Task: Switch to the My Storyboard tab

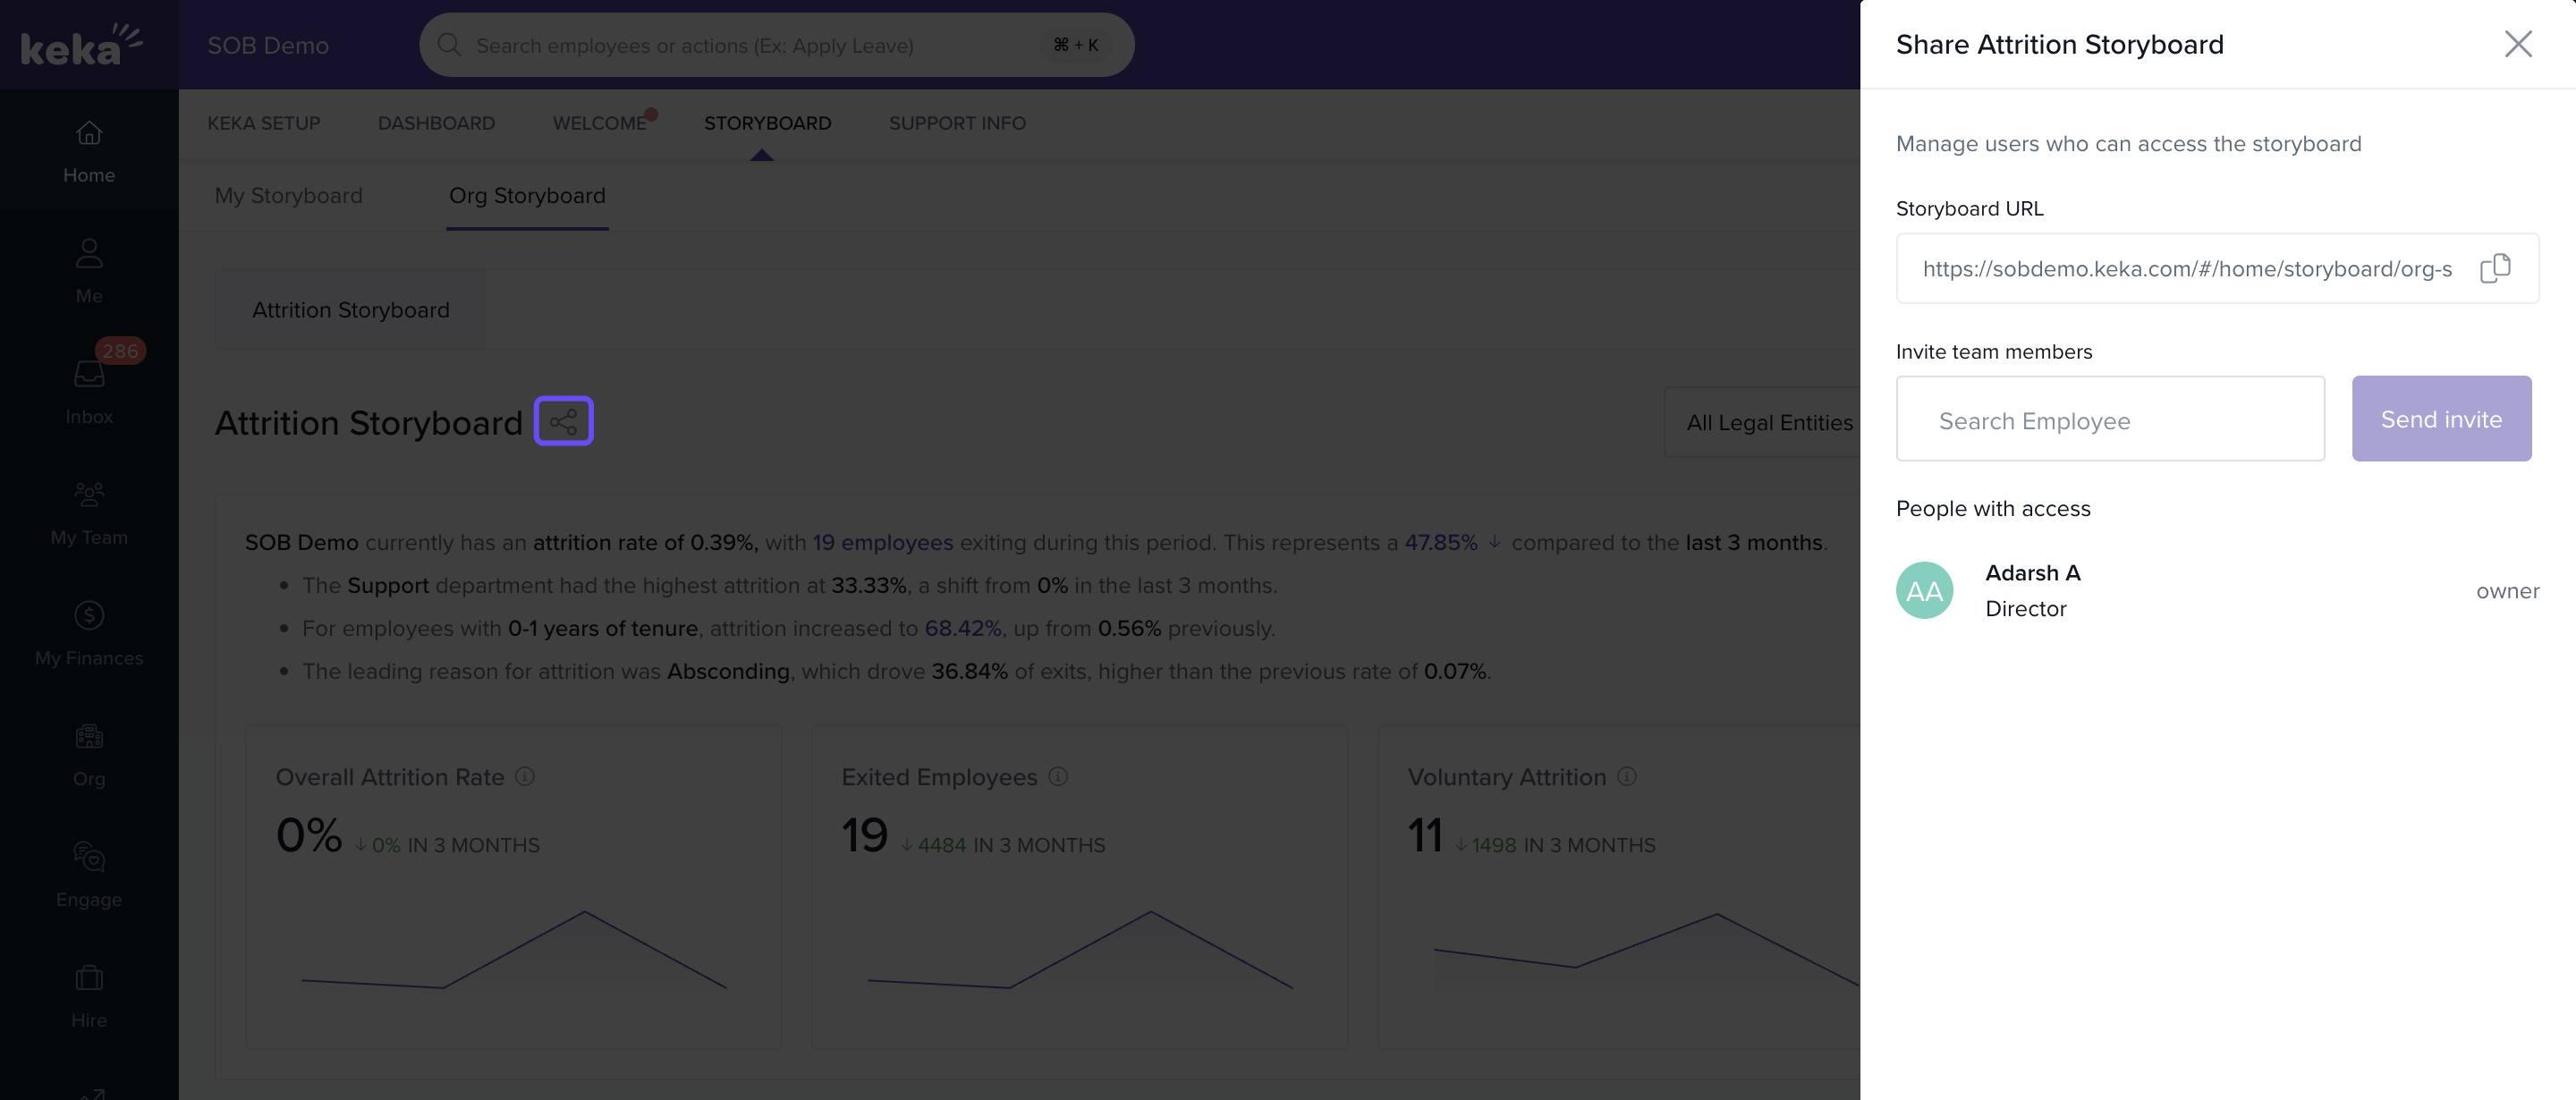Action: [x=288, y=196]
